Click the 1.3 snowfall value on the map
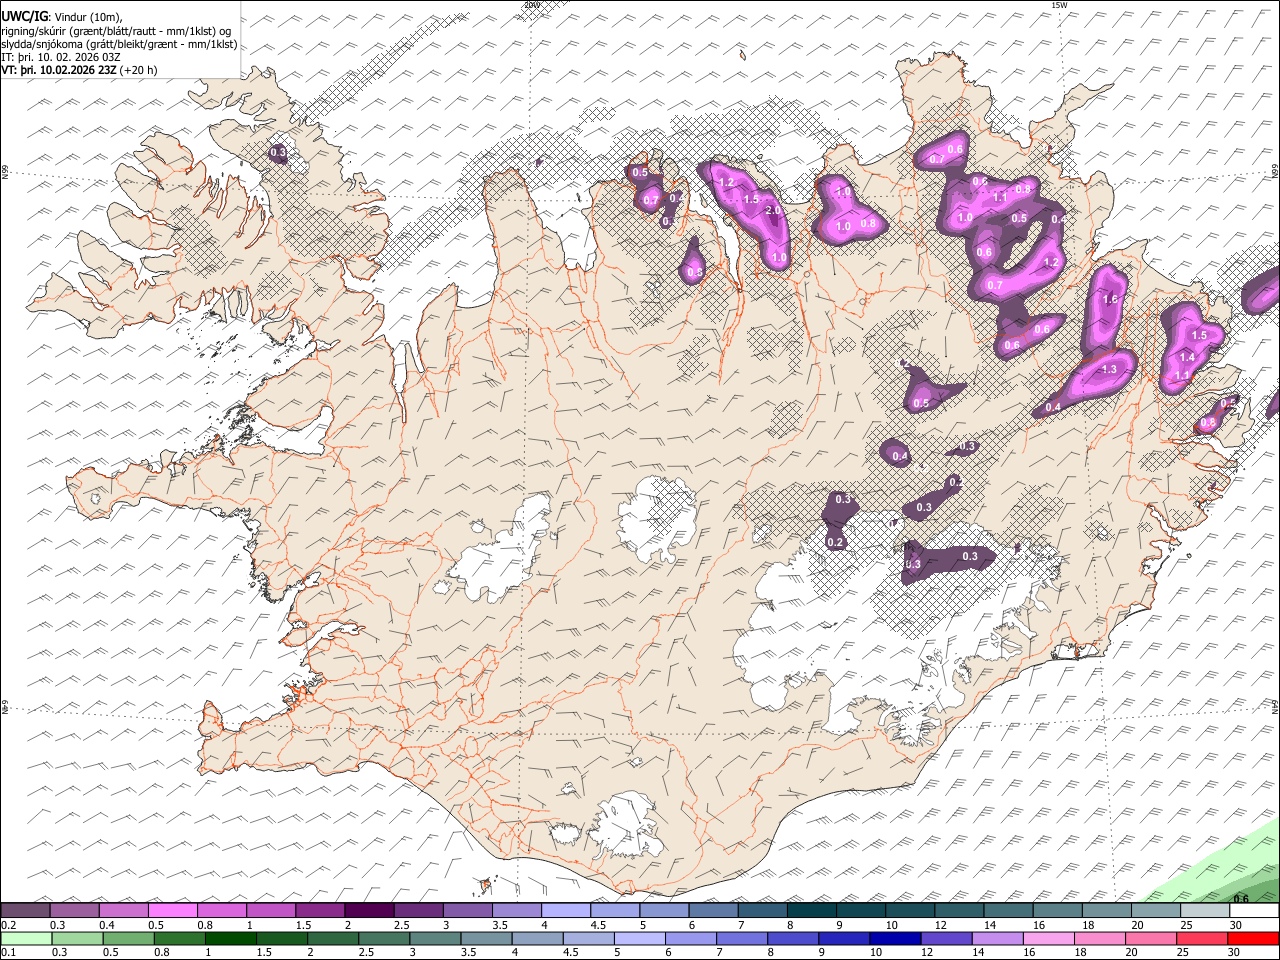Image resolution: width=1280 pixels, height=960 pixels. point(1108,370)
